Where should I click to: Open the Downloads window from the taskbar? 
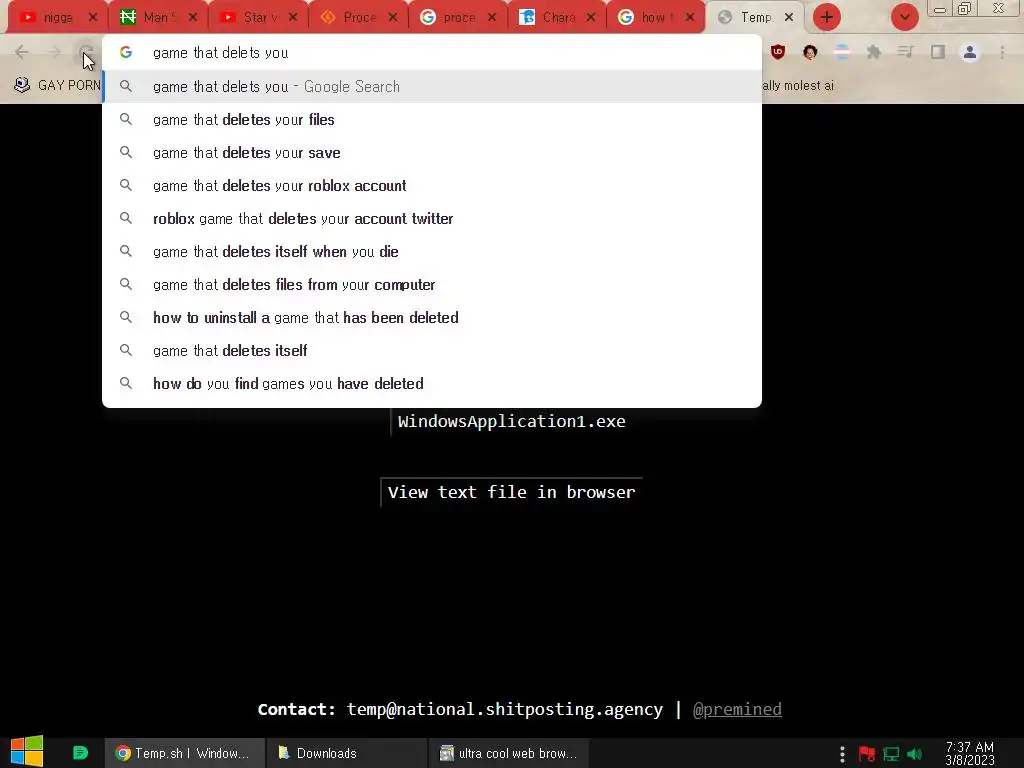click(346, 753)
